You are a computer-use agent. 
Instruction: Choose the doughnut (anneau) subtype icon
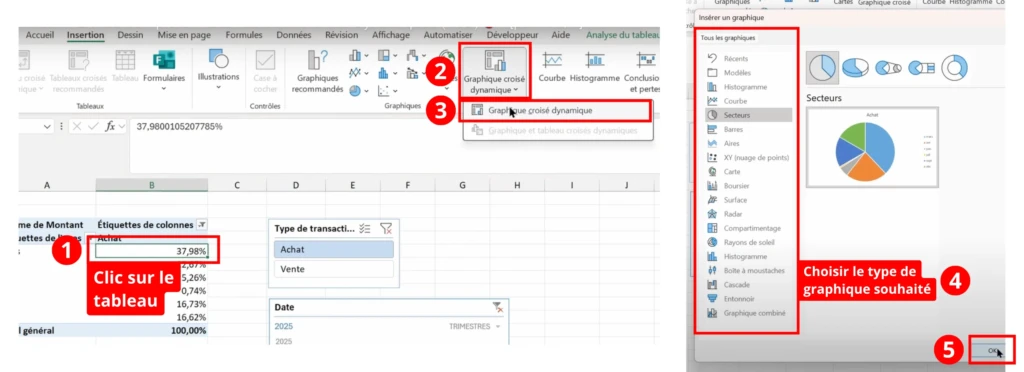(x=955, y=67)
